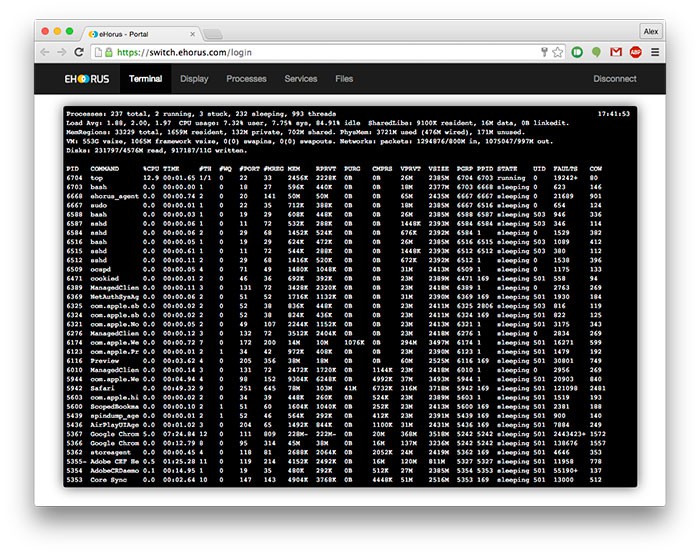Click the 'Core Sync' process name
This screenshot has height=555, width=700.
coord(108,480)
